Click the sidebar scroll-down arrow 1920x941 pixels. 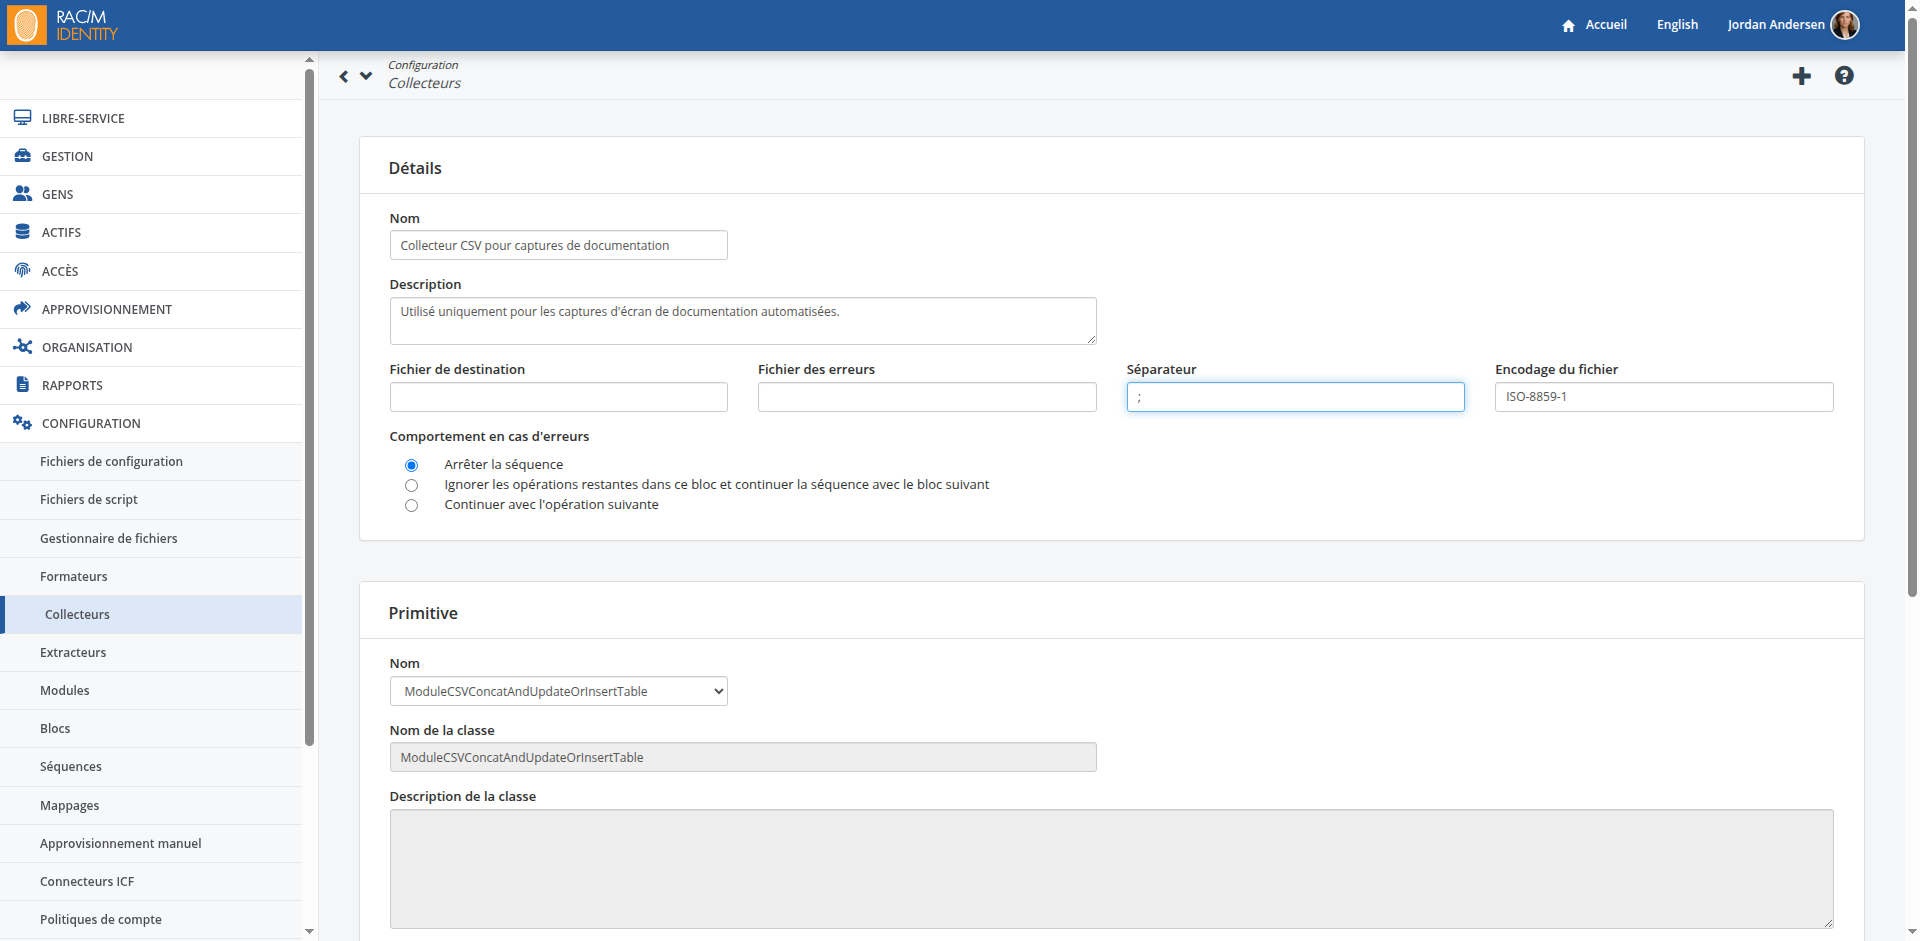tap(309, 931)
